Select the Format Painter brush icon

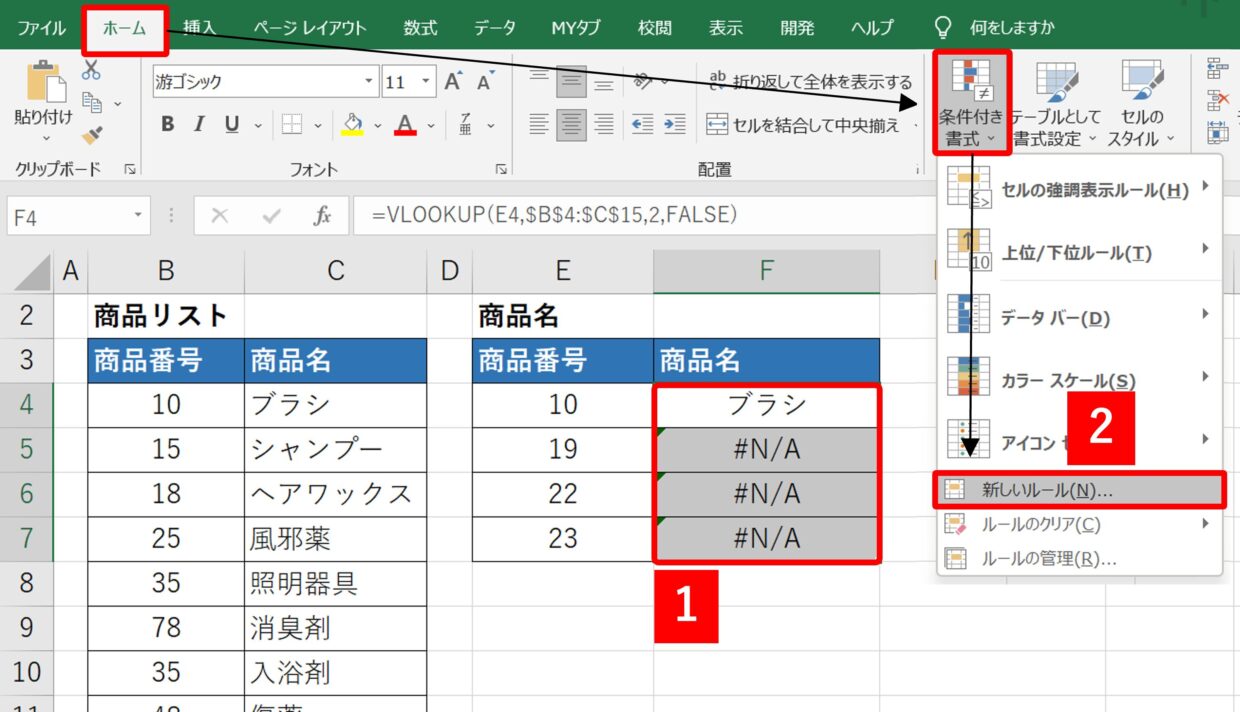click(93, 134)
